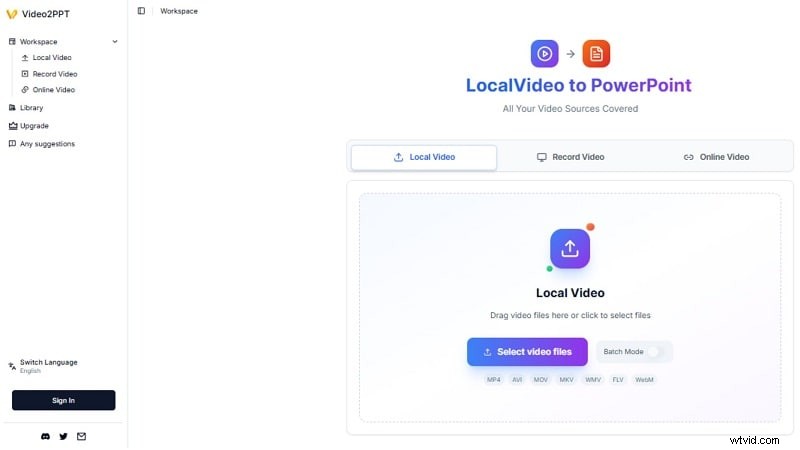This screenshot has height=450, width=800.
Task: Click the WebM format tag
Action: (644, 380)
